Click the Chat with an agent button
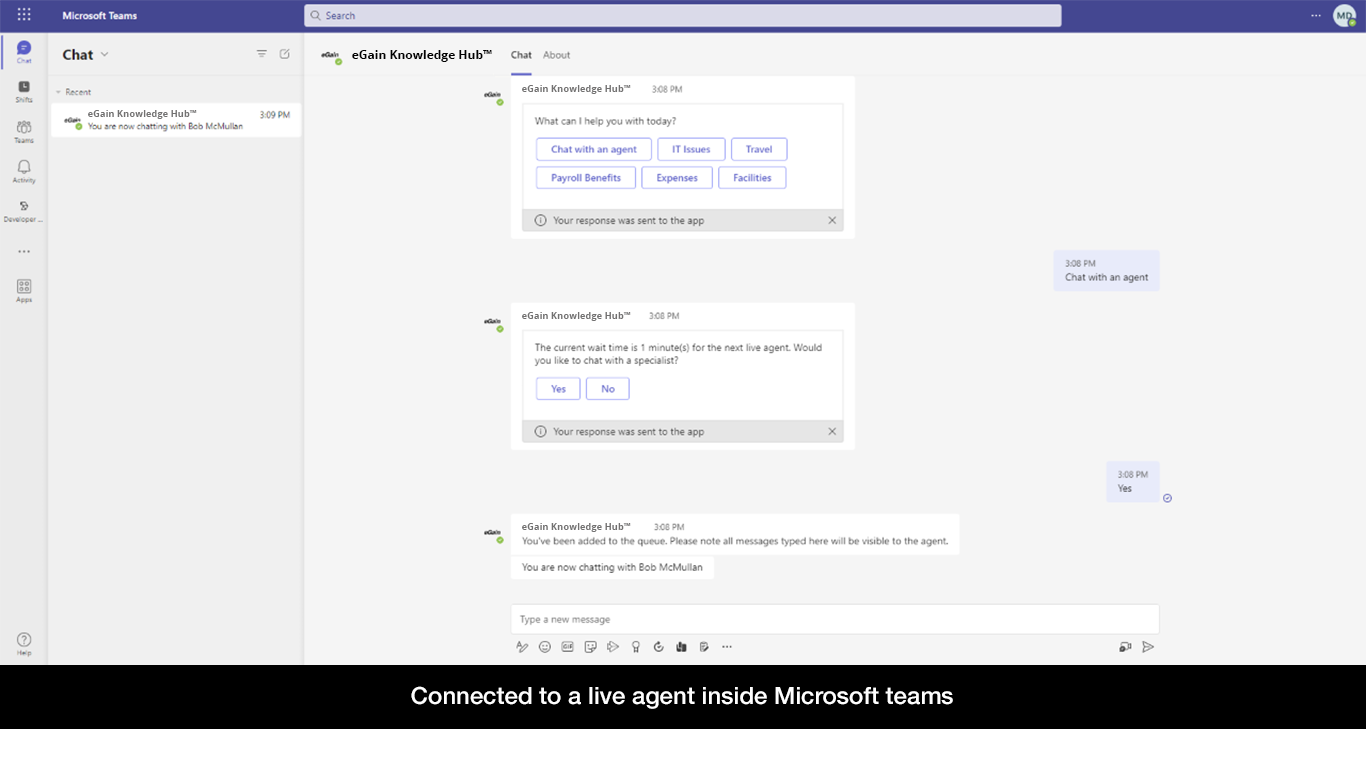Screen dimensions: 1366x768 pyautogui.click(x=594, y=149)
